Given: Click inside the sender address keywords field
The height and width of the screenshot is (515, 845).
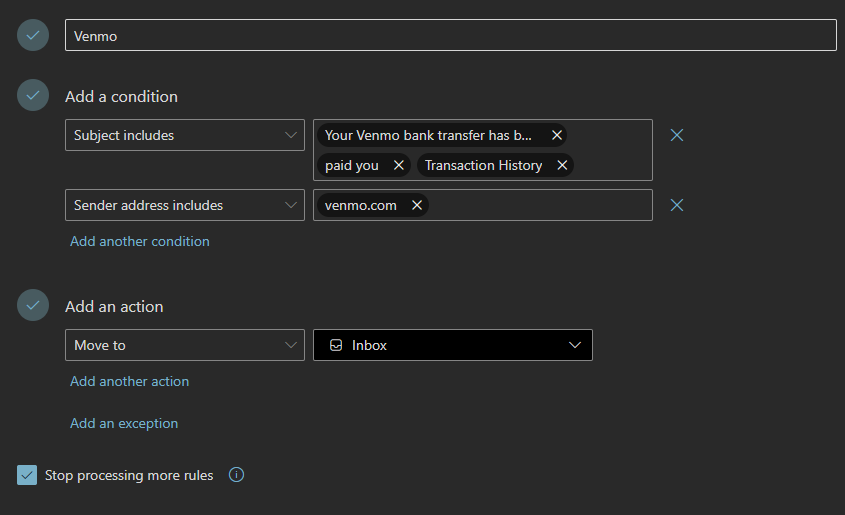Looking at the screenshot, I should click(x=540, y=205).
